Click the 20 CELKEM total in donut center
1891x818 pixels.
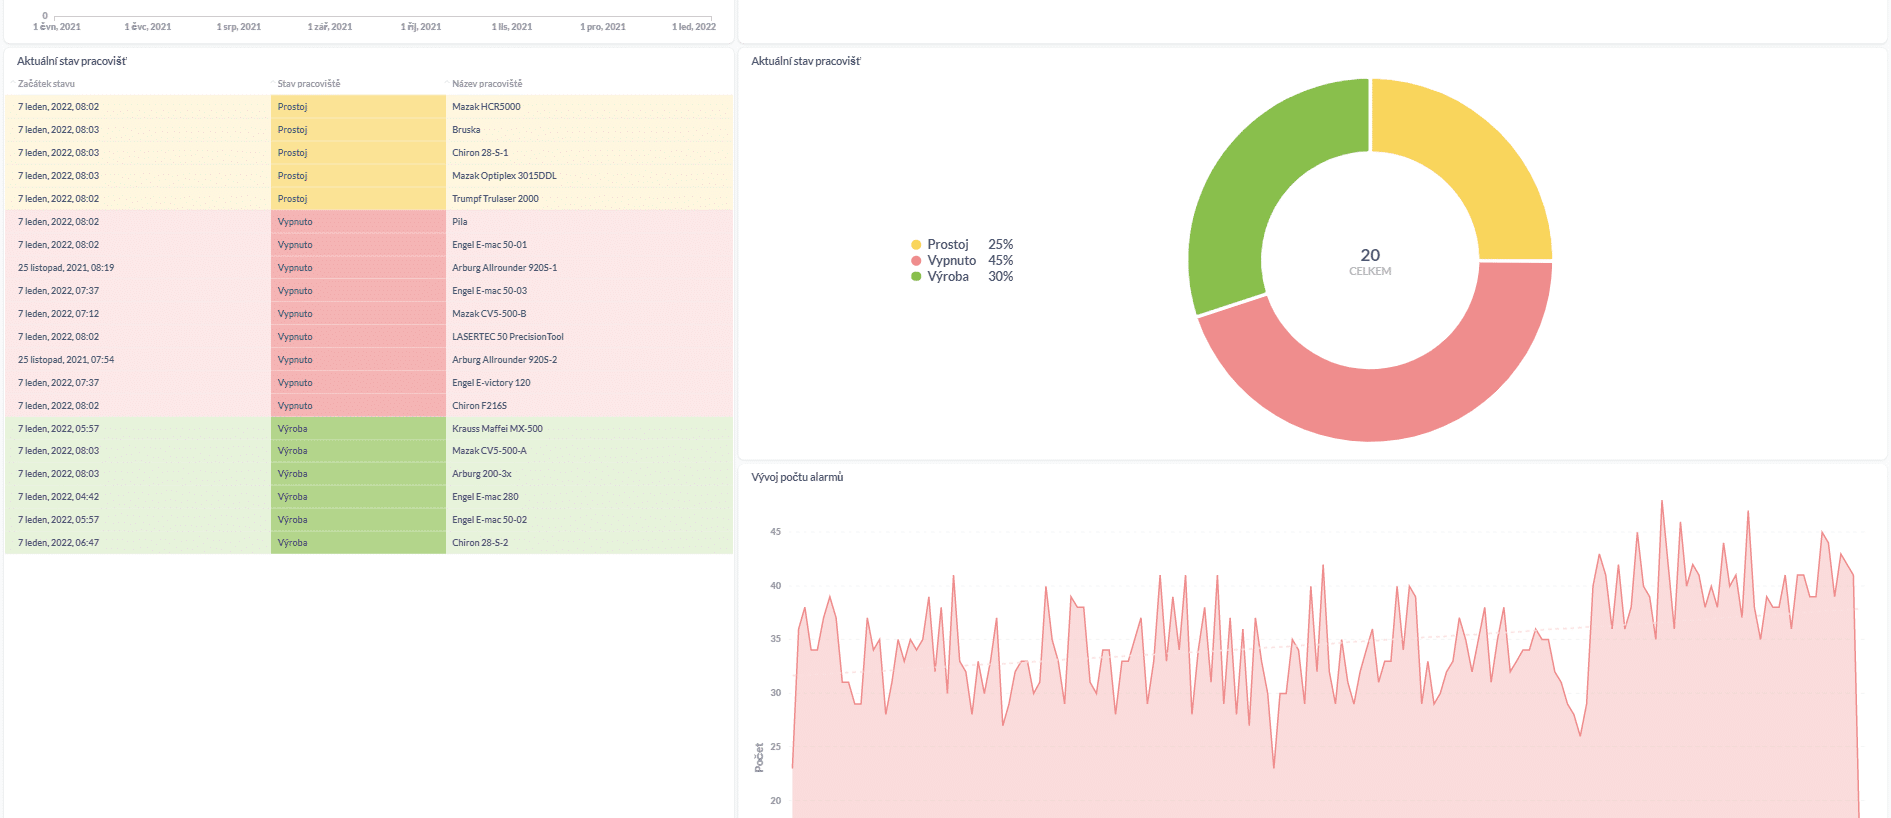[x=1370, y=262]
